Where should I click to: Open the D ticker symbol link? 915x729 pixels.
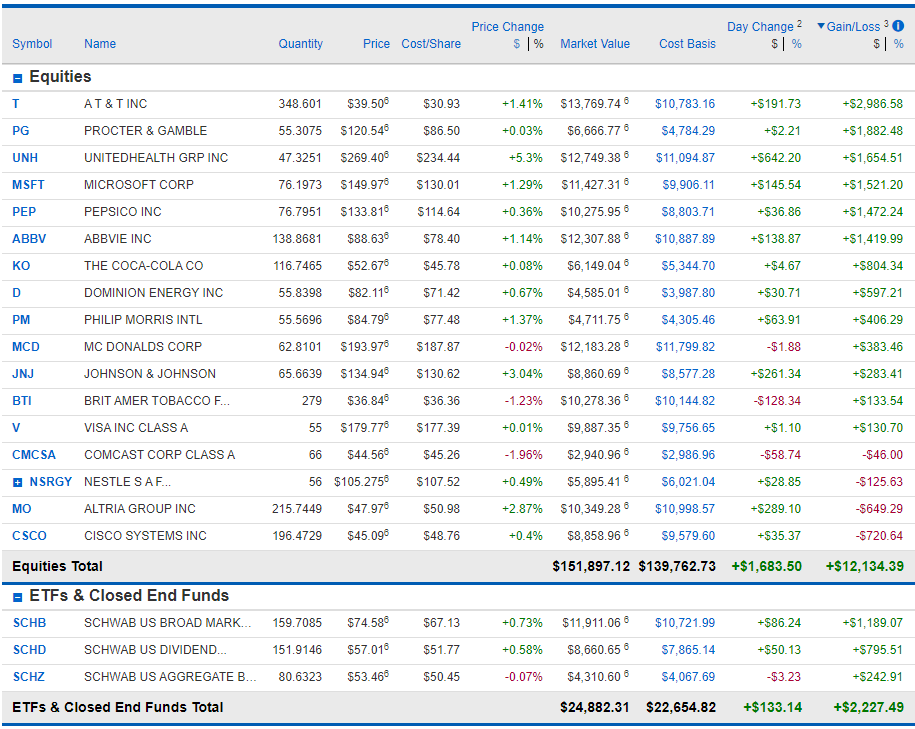point(16,292)
